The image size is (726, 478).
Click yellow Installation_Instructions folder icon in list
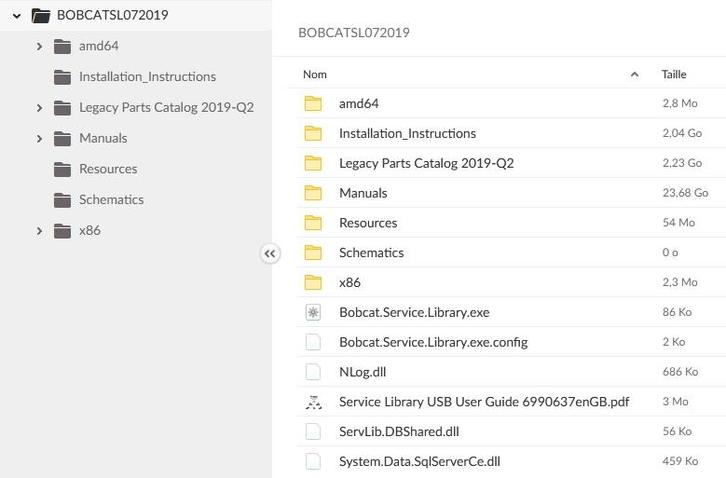pos(313,133)
